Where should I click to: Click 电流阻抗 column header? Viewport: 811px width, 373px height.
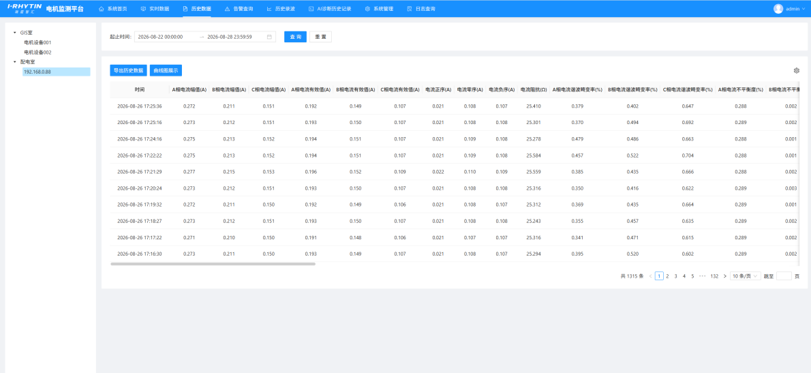coord(534,89)
